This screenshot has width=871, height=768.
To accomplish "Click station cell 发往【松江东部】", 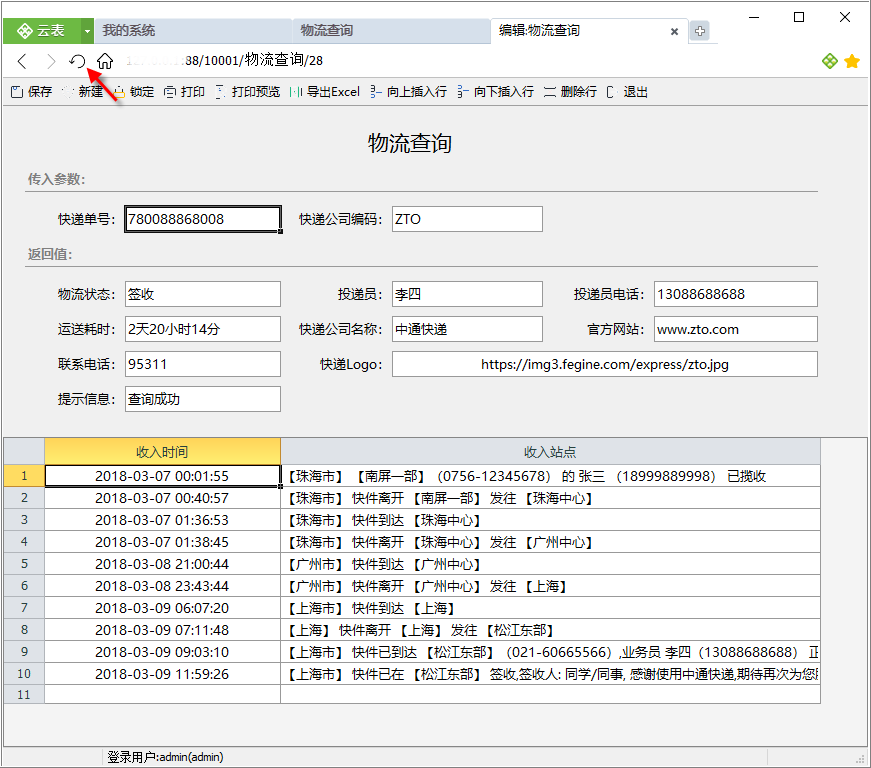I will pyautogui.click(x=550, y=630).
